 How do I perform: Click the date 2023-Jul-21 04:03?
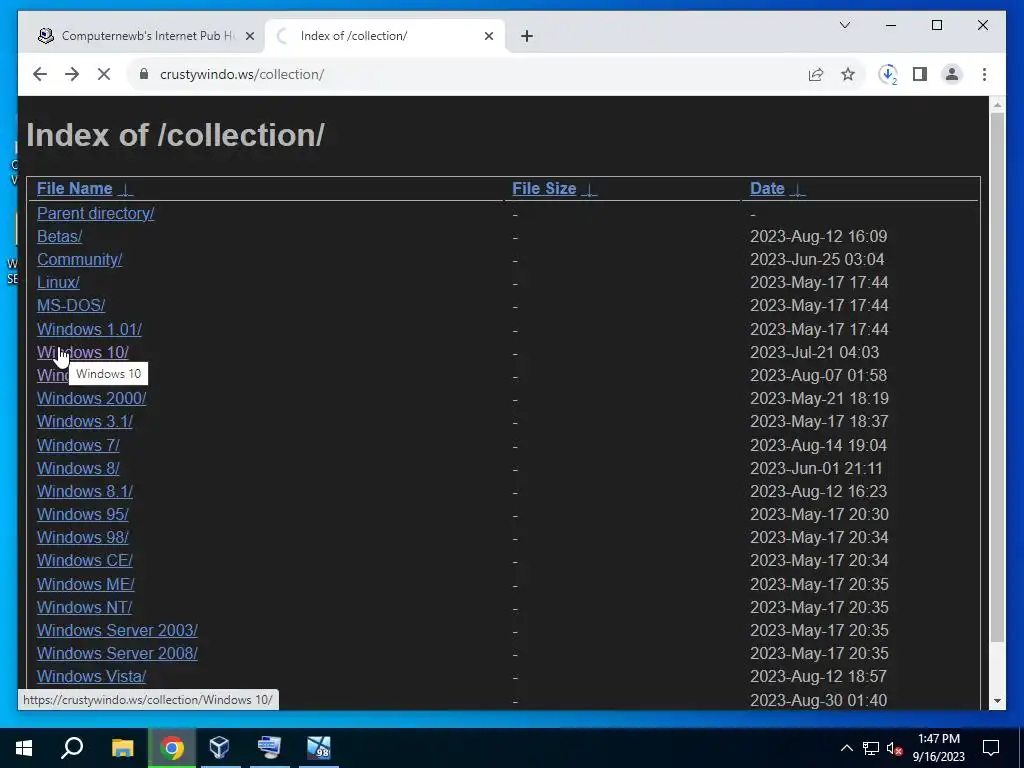pos(814,353)
